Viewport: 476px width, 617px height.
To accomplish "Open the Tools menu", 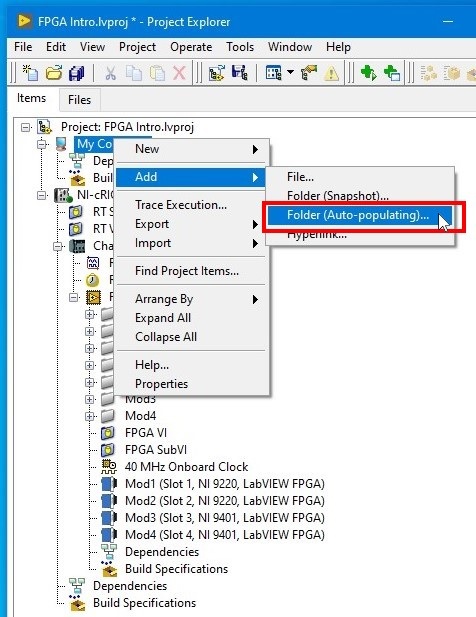I will (240, 47).
